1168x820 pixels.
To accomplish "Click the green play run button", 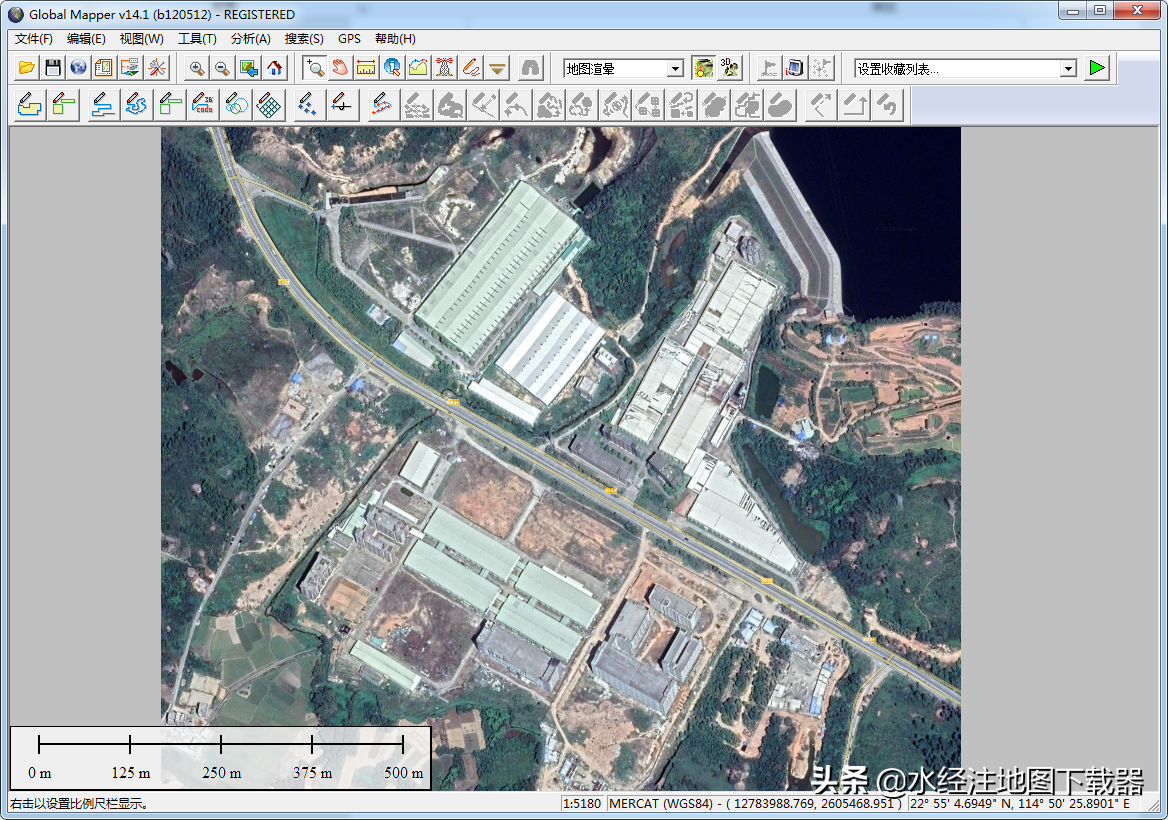I will point(1098,68).
